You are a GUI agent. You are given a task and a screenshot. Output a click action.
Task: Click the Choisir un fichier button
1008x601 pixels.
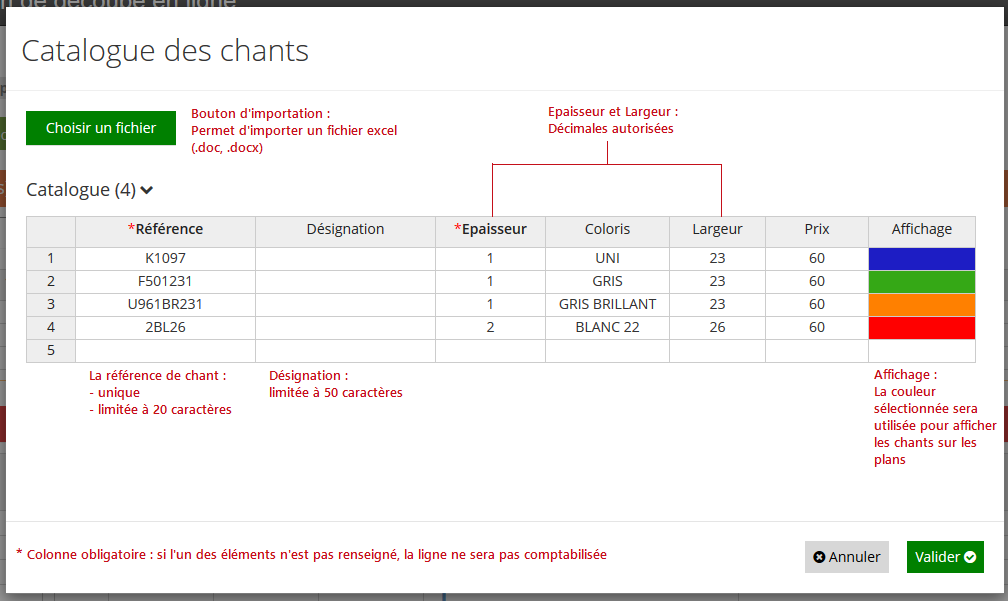101,128
